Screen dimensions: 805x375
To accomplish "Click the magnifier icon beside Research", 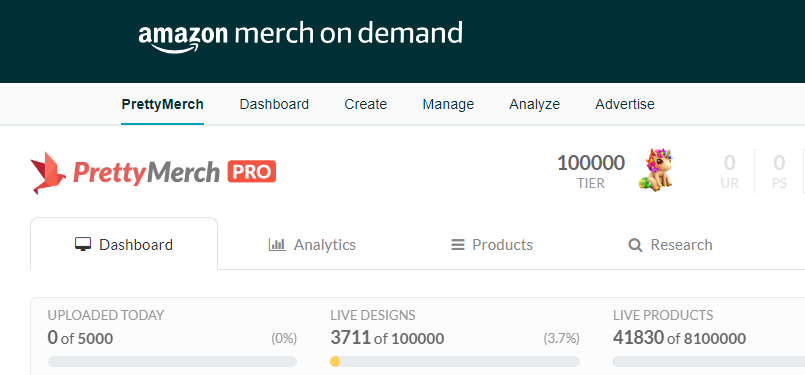I will click(x=635, y=246).
